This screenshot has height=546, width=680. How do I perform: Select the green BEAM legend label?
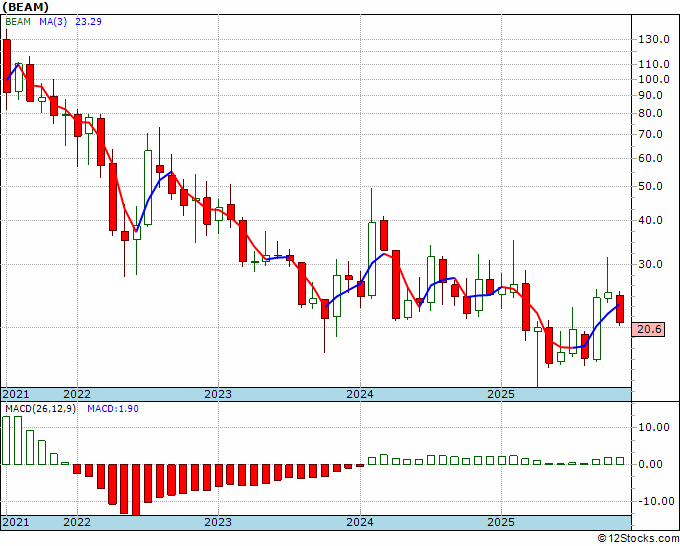click(x=18, y=22)
